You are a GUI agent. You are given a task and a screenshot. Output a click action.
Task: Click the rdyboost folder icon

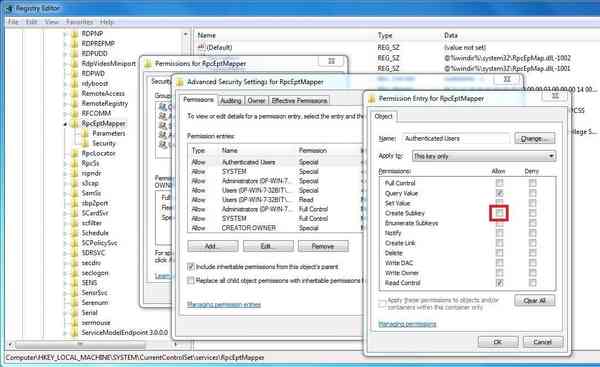point(75,83)
